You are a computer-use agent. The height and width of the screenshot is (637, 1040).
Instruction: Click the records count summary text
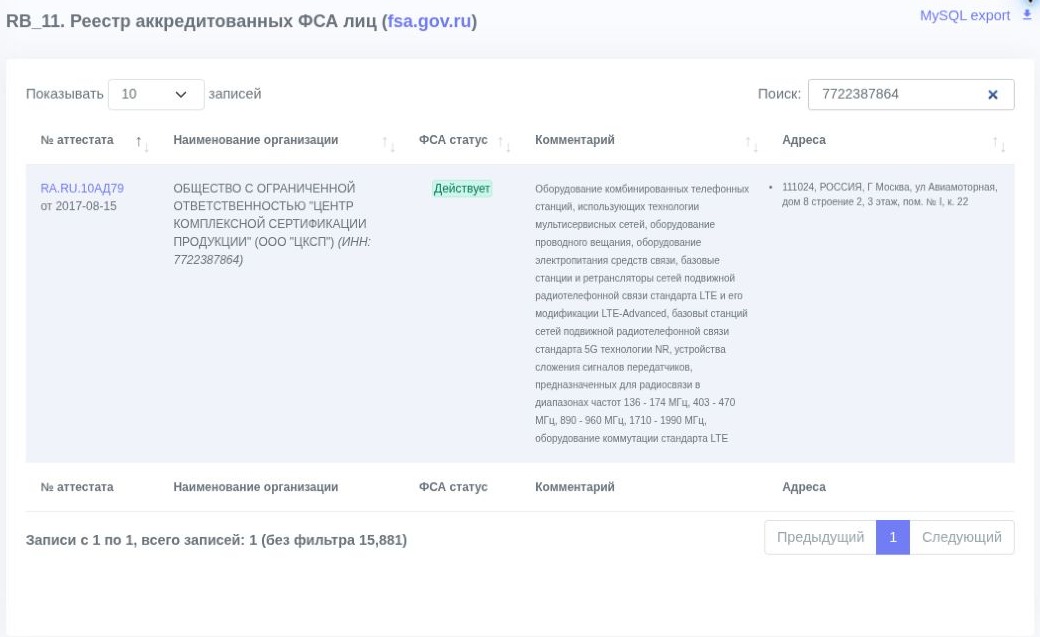(x=216, y=540)
